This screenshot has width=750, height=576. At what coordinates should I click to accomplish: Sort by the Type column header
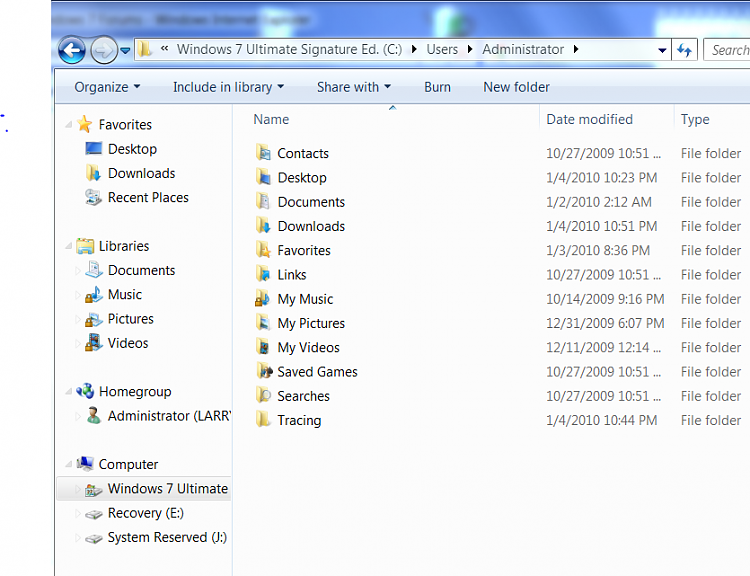pyautogui.click(x=695, y=119)
